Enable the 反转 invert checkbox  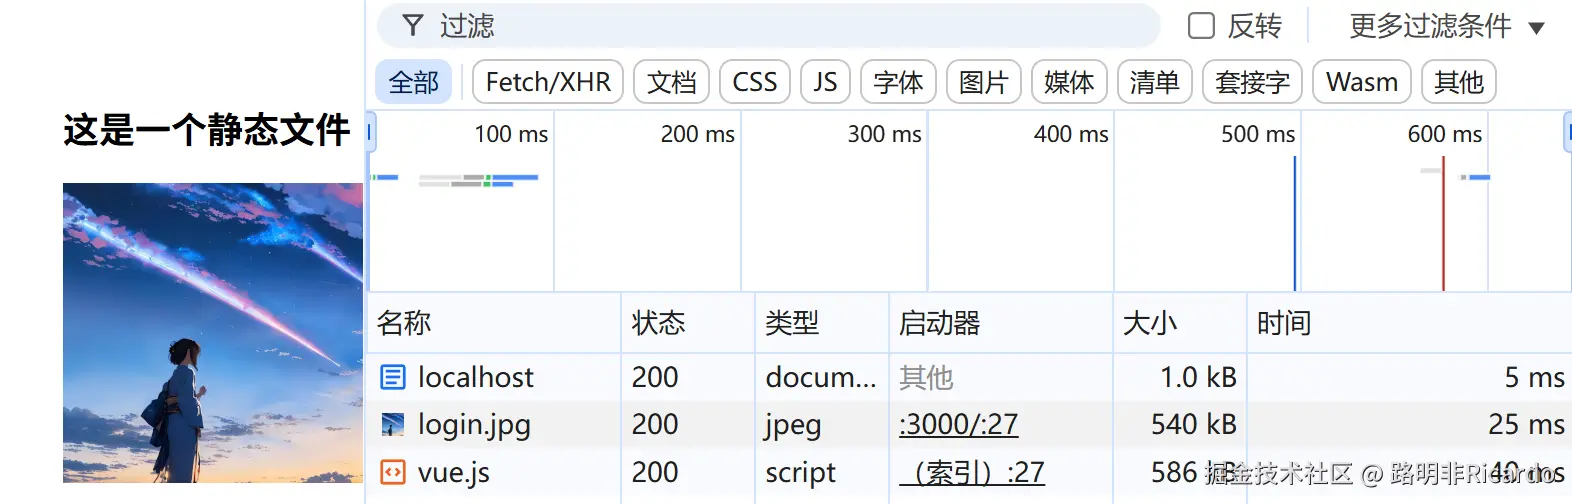pyautogui.click(x=1201, y=26)
